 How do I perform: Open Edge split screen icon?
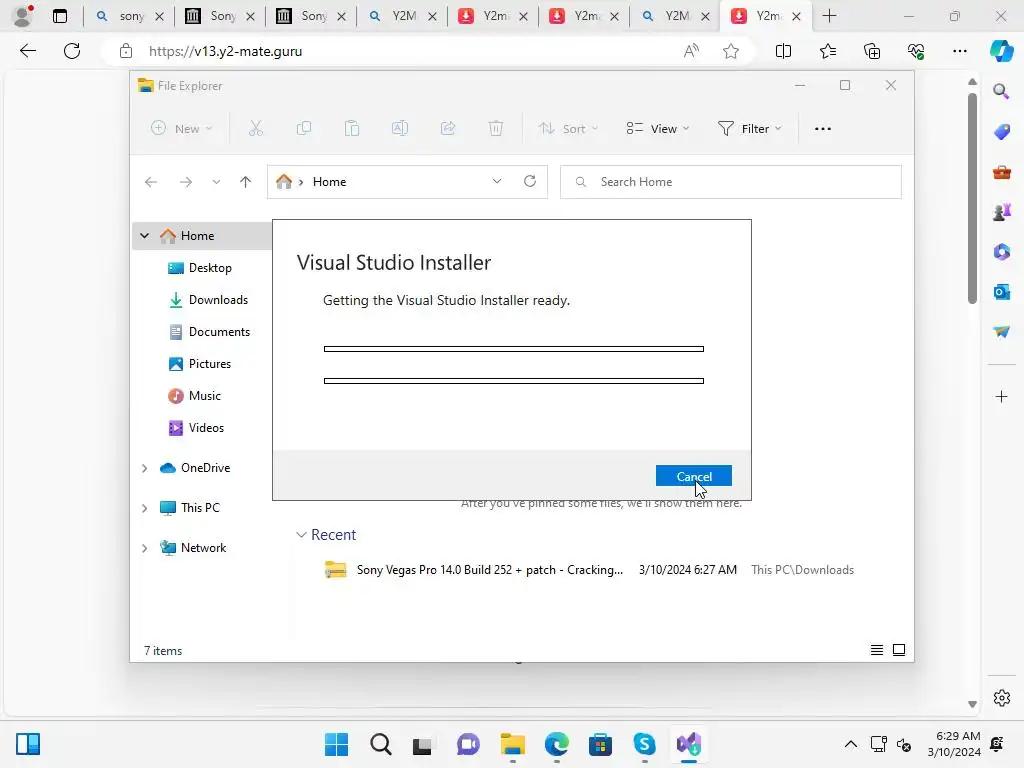783,51
